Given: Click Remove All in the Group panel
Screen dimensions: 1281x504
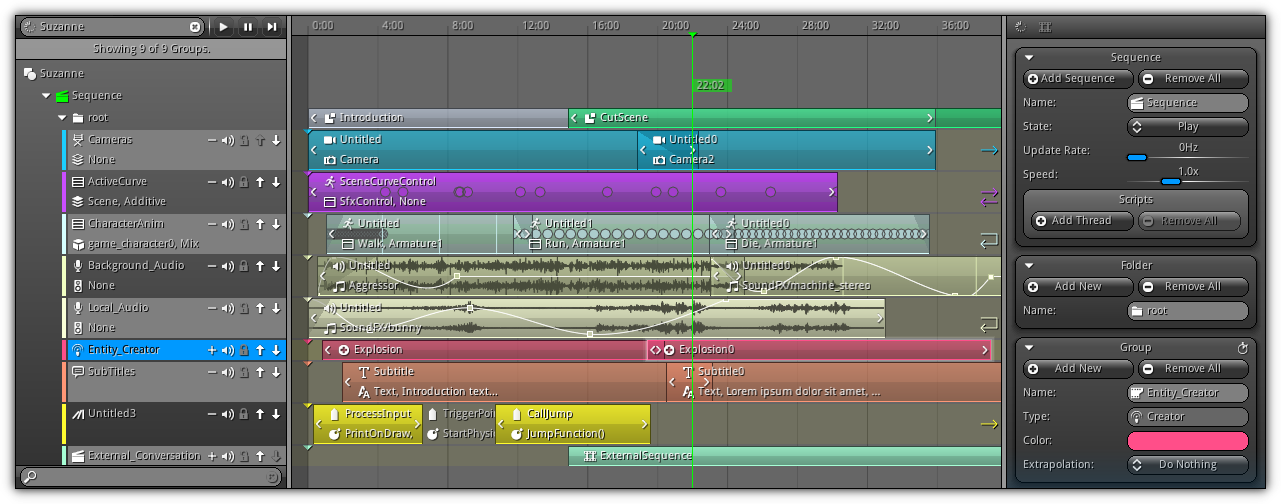Looking at the screenshot, I should tap(1193, 369).
